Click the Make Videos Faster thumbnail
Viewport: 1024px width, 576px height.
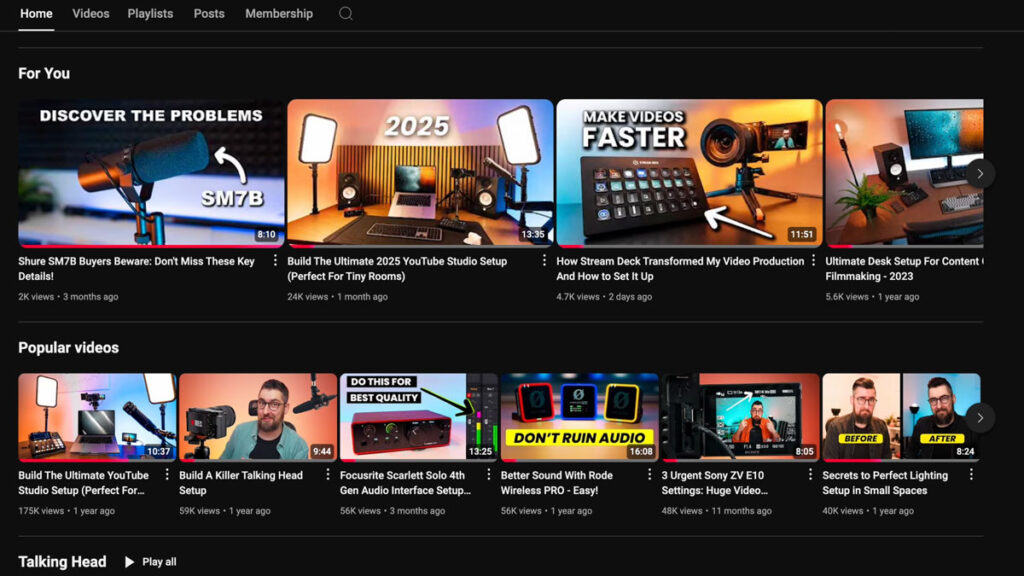point(689,173)
